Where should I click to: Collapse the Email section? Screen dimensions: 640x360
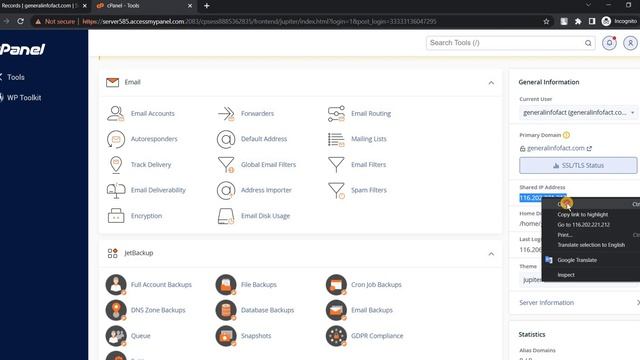pos(491,83)
